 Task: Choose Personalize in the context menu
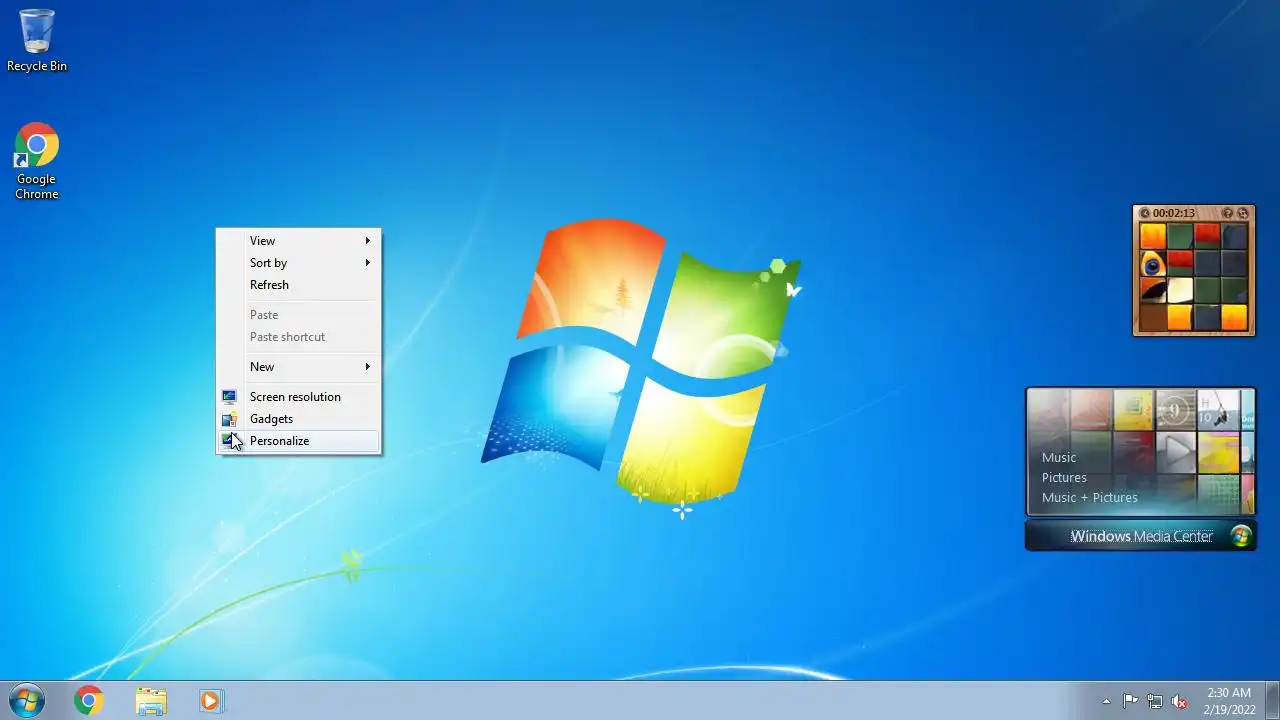coord(298,441)
